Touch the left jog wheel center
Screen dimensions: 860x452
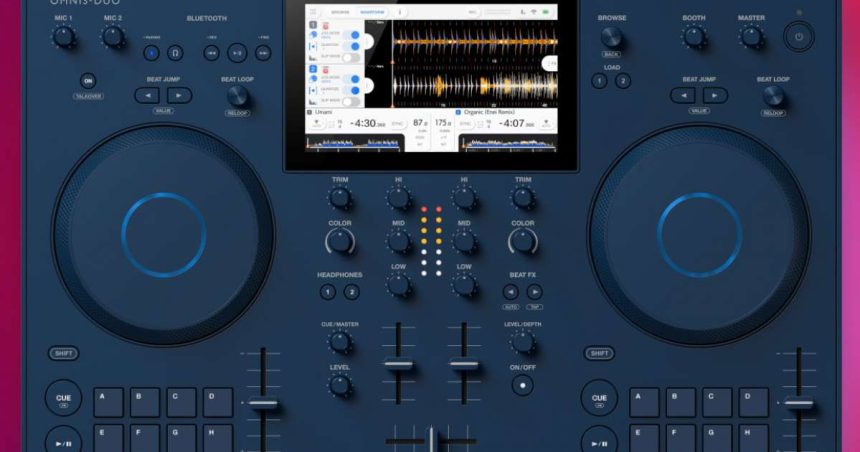[163, 234]
